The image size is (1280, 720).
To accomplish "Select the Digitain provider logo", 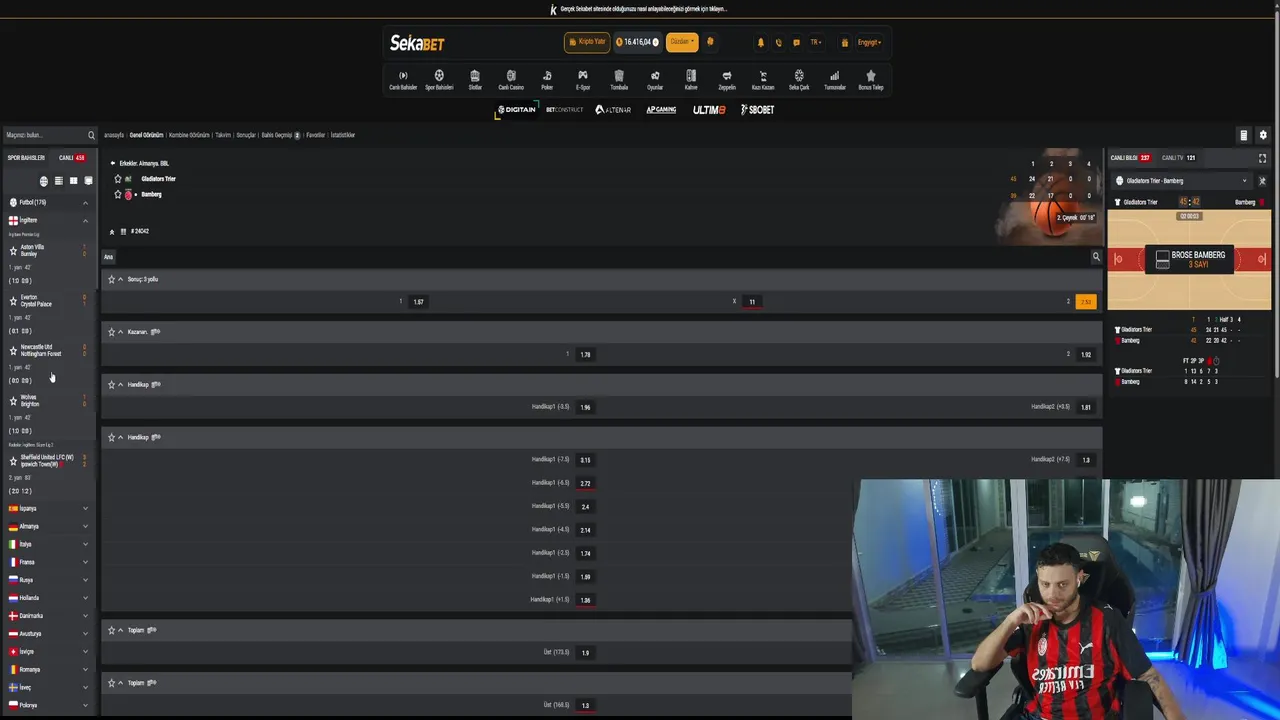I will point(517,110).
